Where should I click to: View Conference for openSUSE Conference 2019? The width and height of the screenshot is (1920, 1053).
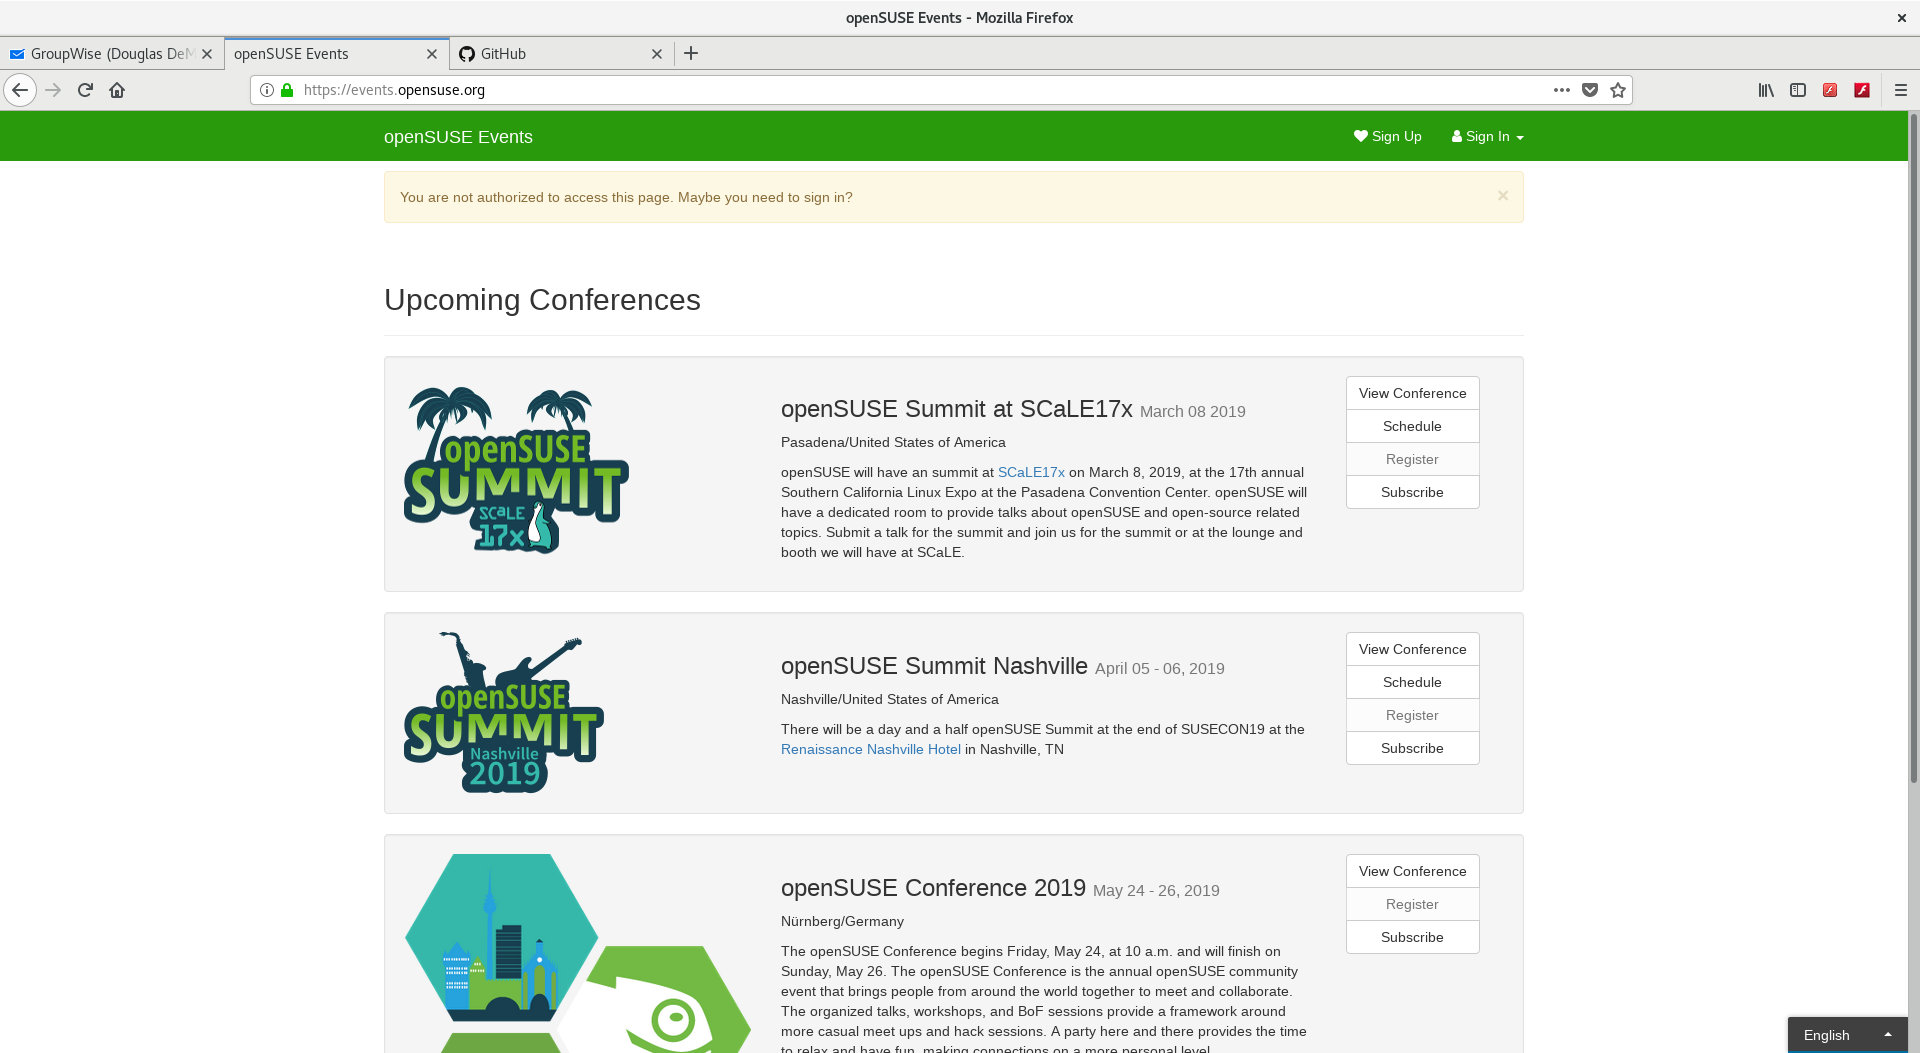[x=1412, y=871]
